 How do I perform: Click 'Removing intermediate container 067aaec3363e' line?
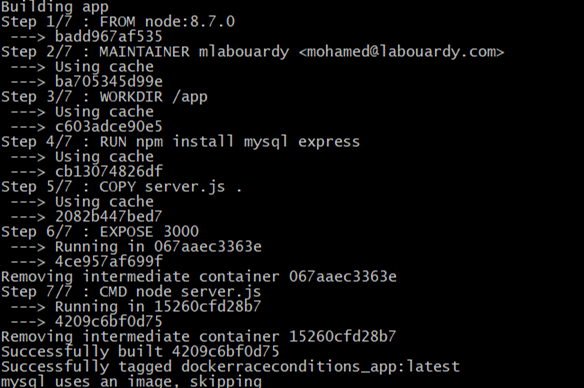pyautogui.click(x=199, y=277)
